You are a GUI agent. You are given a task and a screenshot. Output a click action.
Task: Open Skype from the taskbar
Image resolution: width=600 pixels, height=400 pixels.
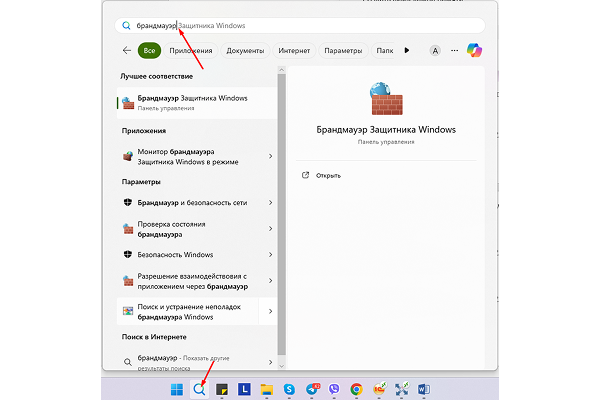pyautogui.click(x=289, y=390)
